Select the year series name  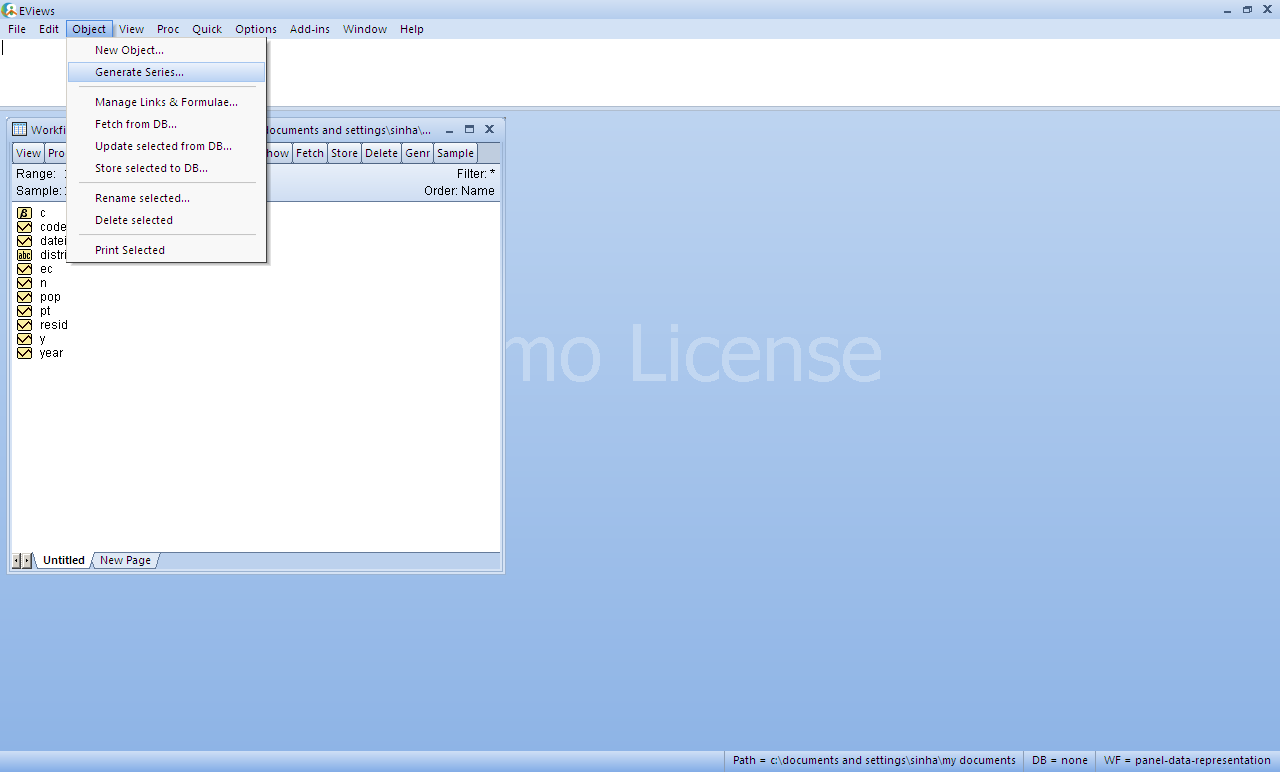point(51,353)
